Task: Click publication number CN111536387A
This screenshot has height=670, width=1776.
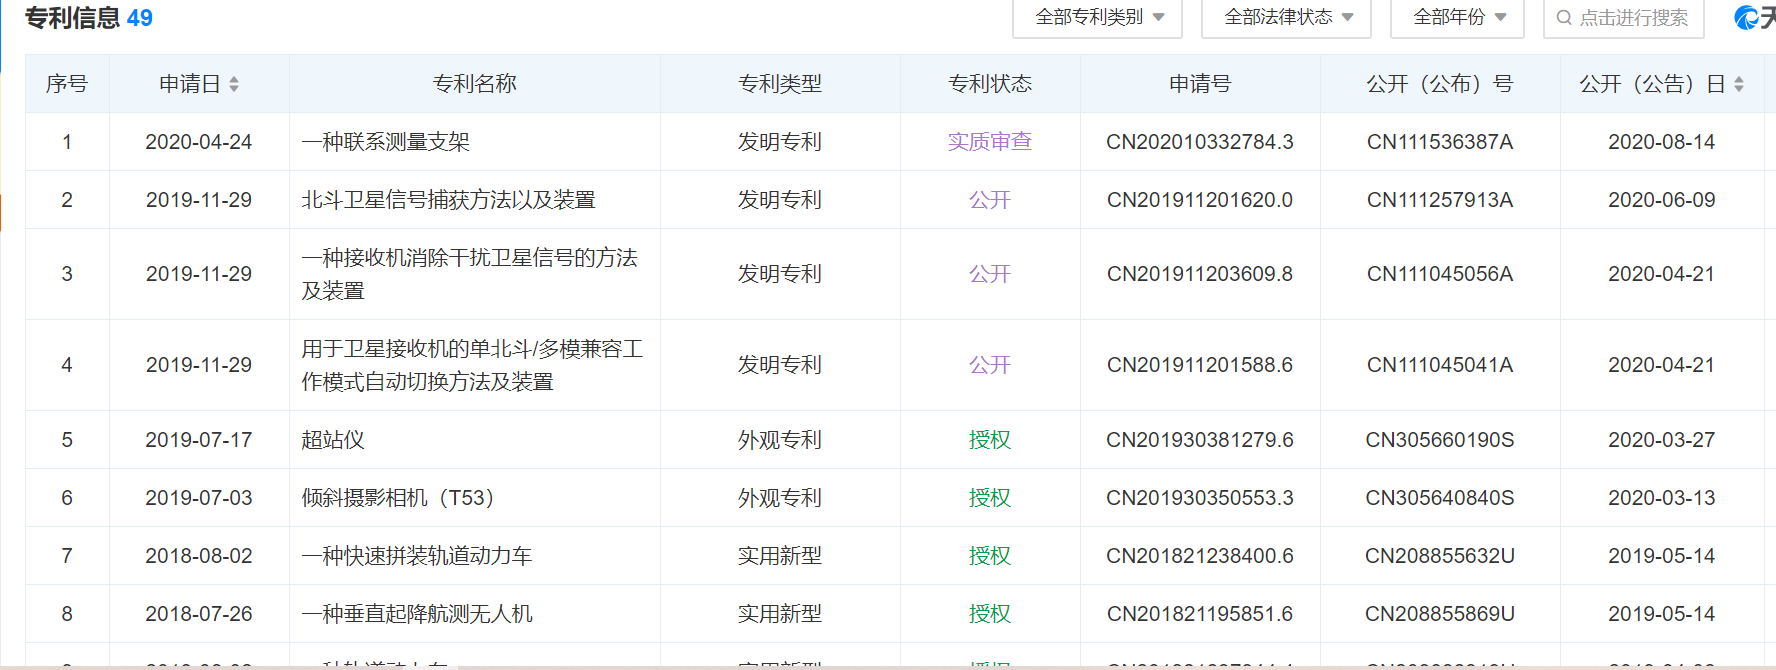Action: (1439, 142)
